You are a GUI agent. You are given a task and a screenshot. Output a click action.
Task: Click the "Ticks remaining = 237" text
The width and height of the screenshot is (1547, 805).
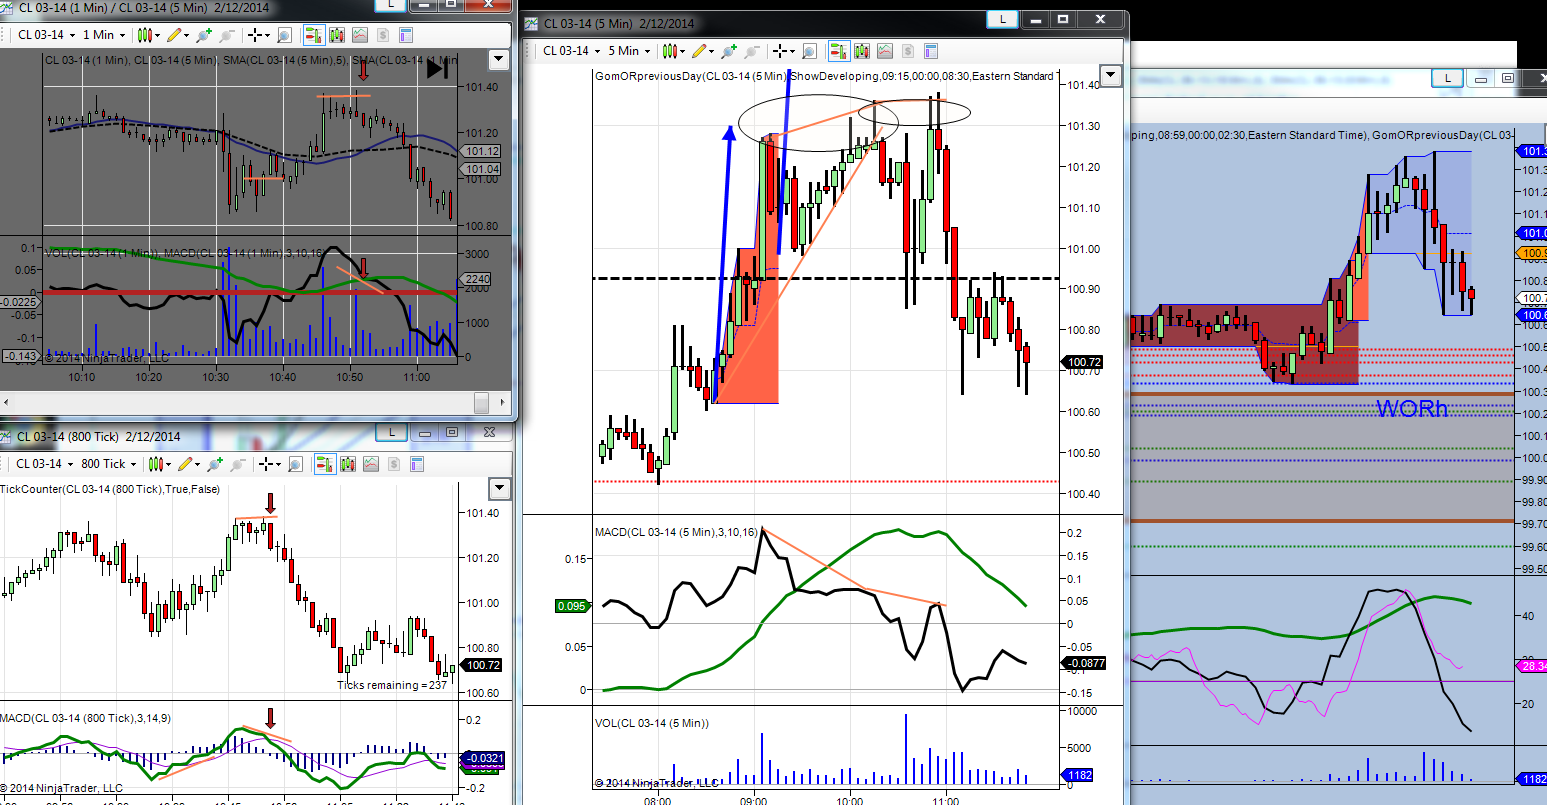392,685
